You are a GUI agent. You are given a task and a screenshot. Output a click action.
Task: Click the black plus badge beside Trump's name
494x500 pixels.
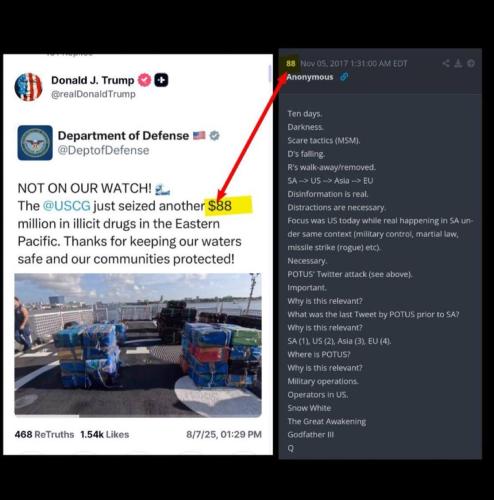click(x=161, y=80)
